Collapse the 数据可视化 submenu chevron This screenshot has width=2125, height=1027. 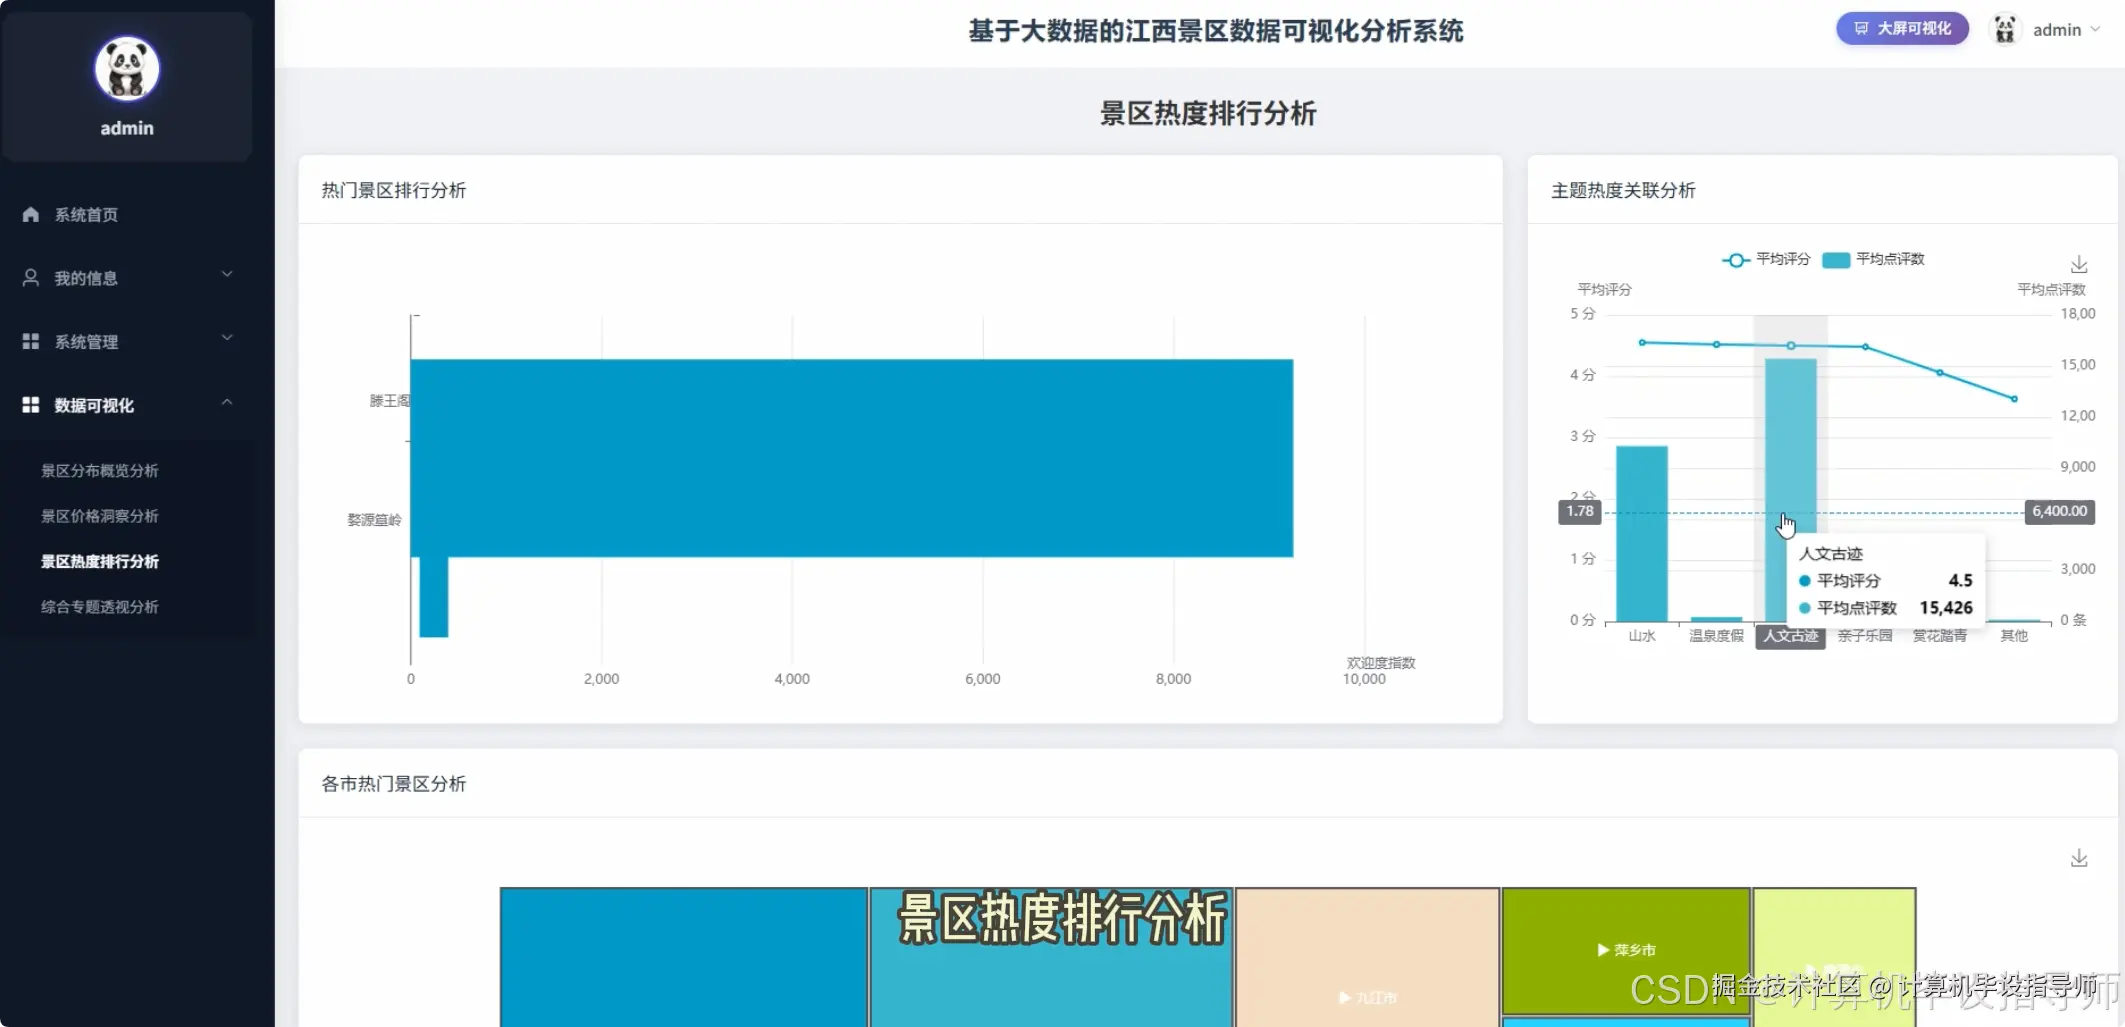[x=227, y=402]
